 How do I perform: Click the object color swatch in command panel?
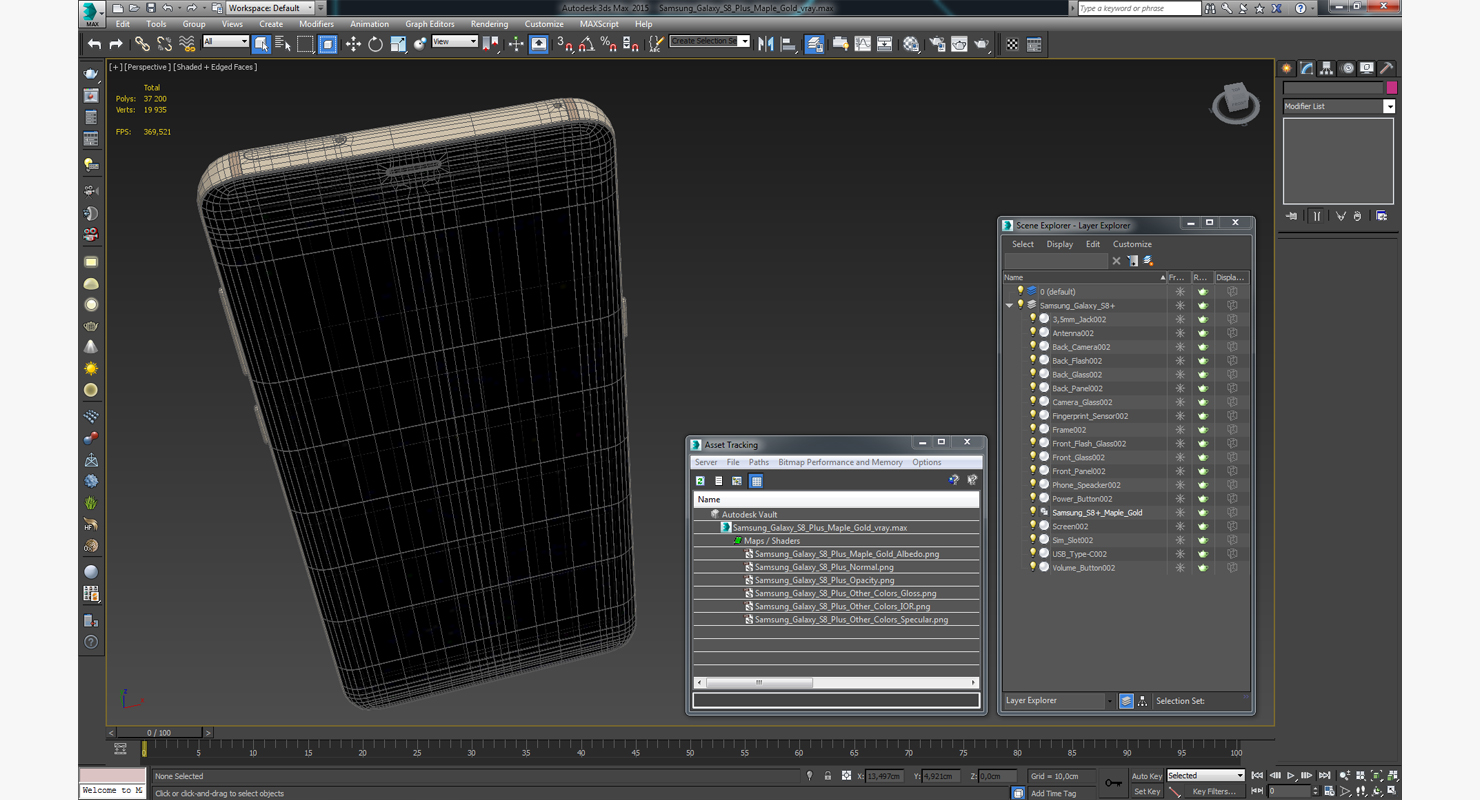[1391, 88]
